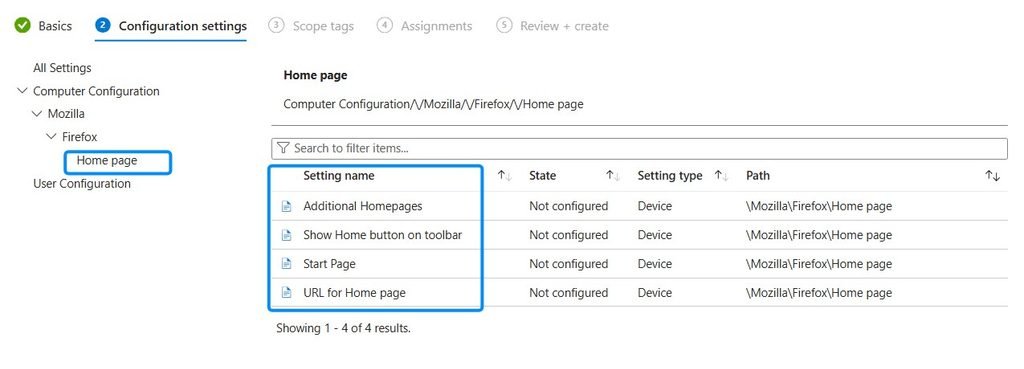Click Not configured state of Start Page
The width and height of the screenshot is (1024, 369).
pyautogui.click(x=568, y=264)
